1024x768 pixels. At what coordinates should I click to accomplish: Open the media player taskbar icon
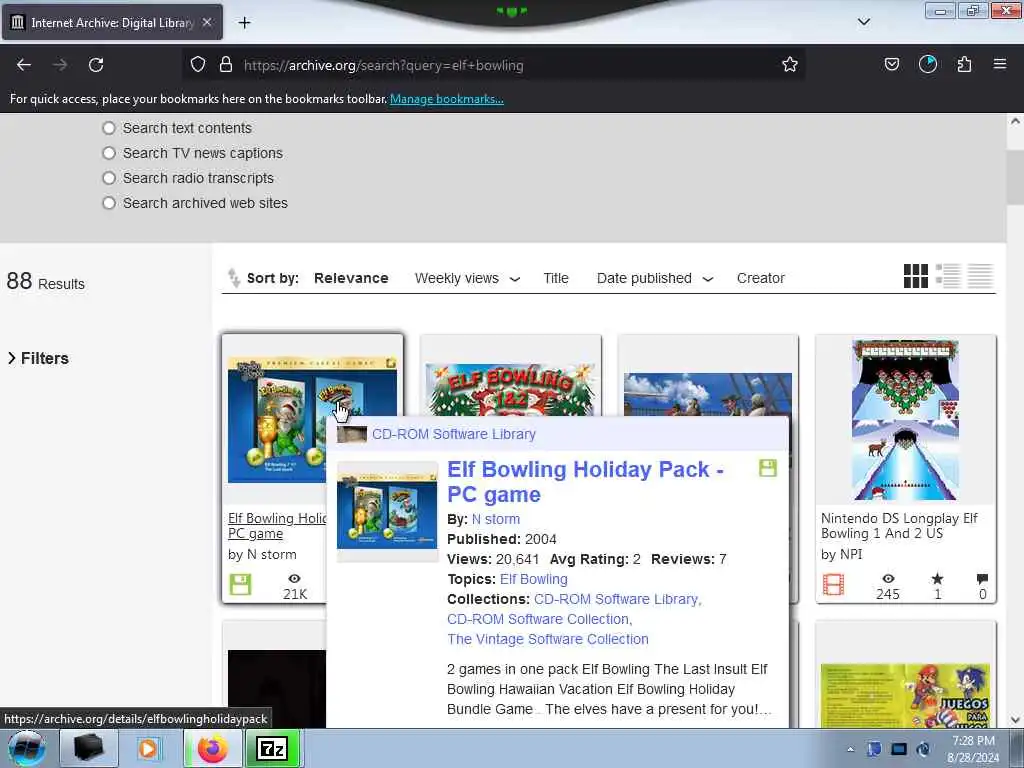pyautogui.click(x=148, y=749)
